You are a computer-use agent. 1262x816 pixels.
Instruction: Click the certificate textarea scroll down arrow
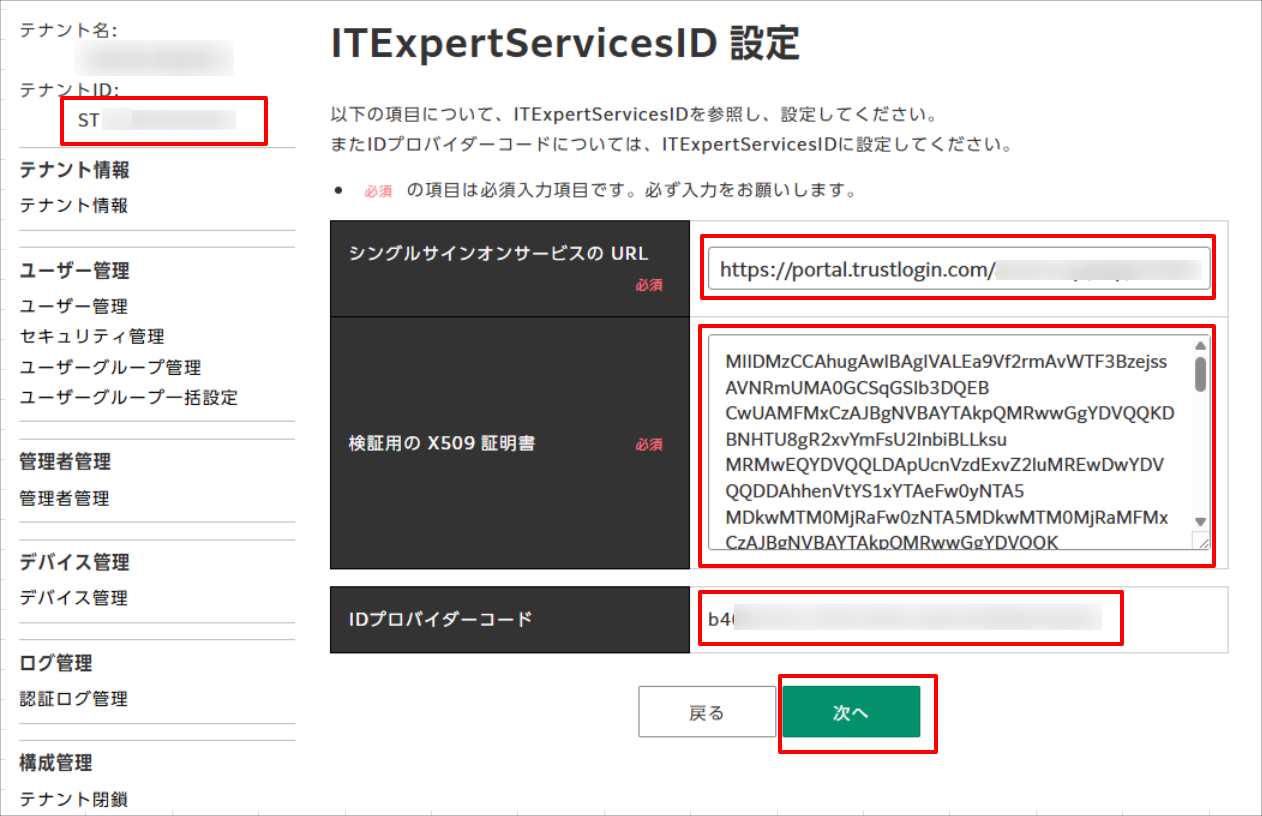(1201, 522)
